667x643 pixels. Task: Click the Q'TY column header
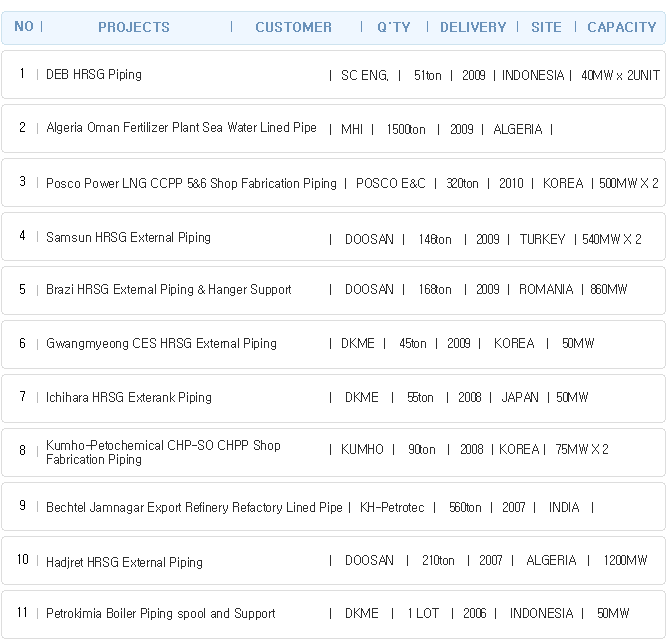[x=393, y=27]
